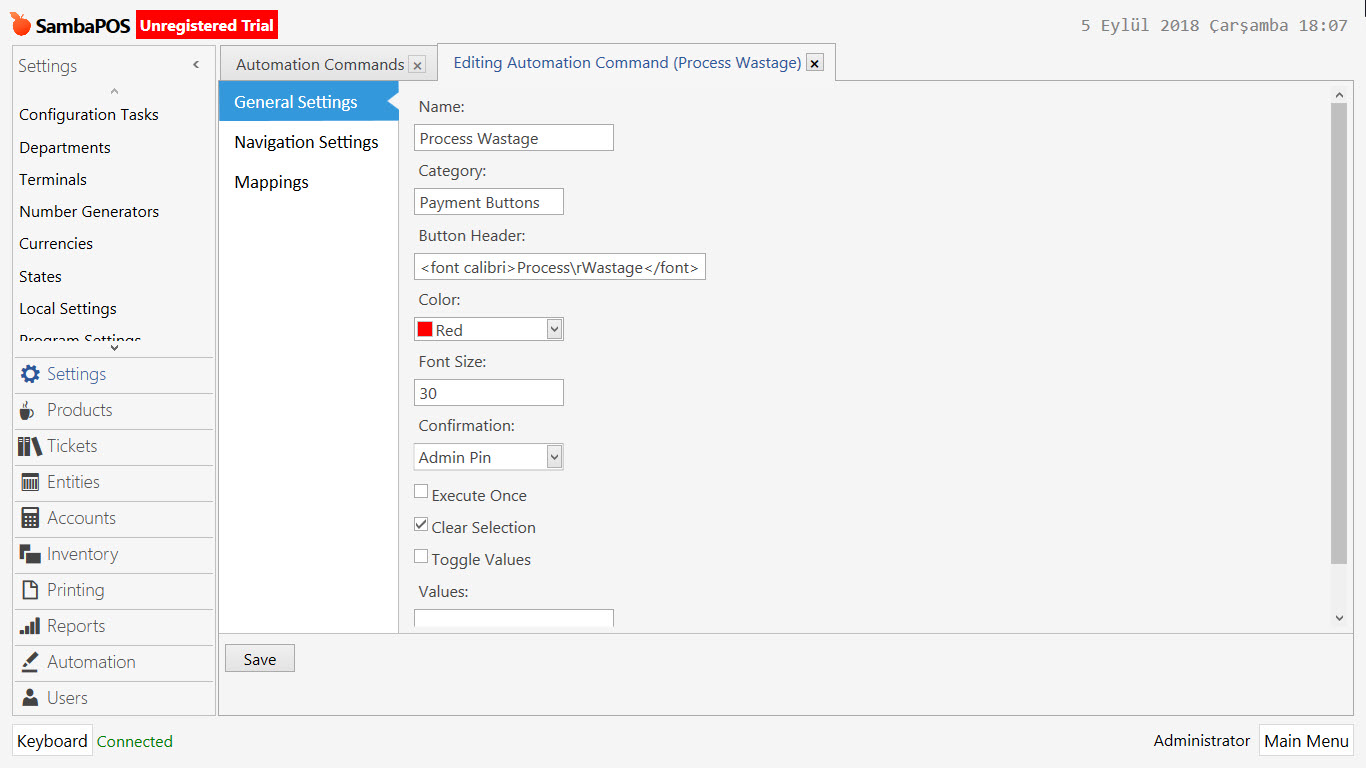Collapse the Settings sidebar using the chevron
1366x768 pixels.
point(196,64)
